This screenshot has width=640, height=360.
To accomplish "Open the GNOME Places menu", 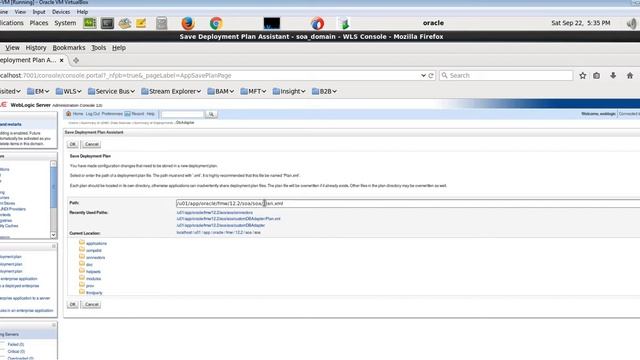I will (39, 23).
